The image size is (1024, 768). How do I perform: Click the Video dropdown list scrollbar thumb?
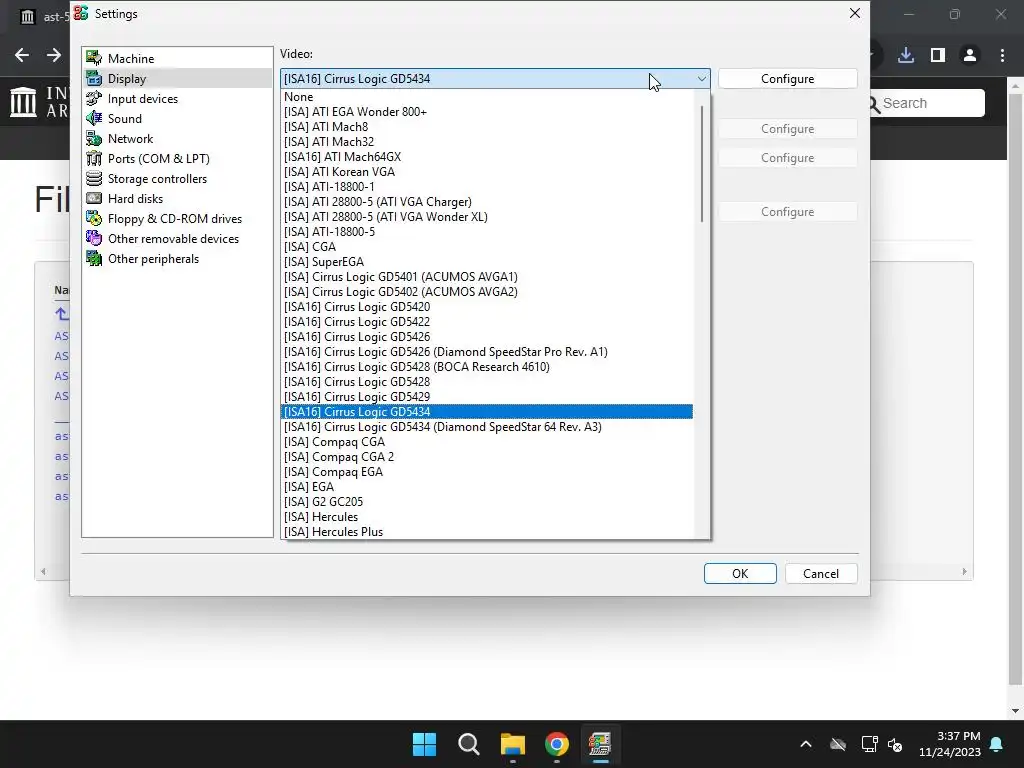tap(702, 163)
